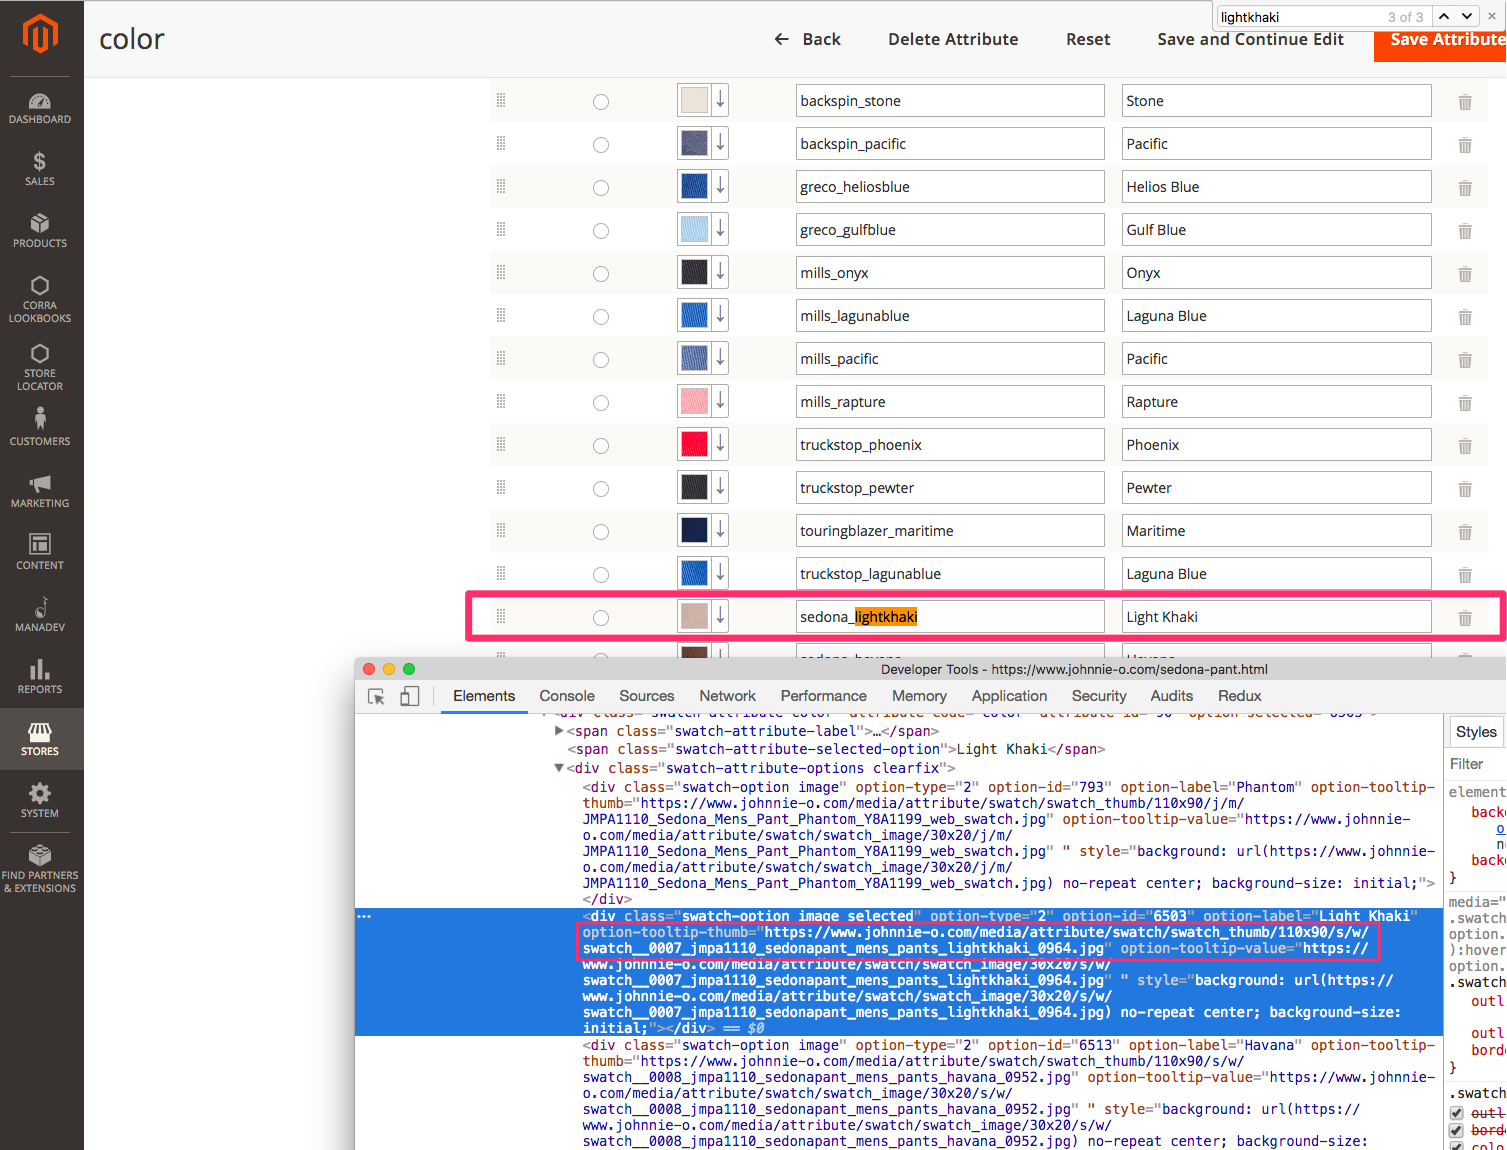Delete the greco_heliosblue option row
Image resolution: width=1507 pixels, height=1150 pixels.
click(1465, 188)
